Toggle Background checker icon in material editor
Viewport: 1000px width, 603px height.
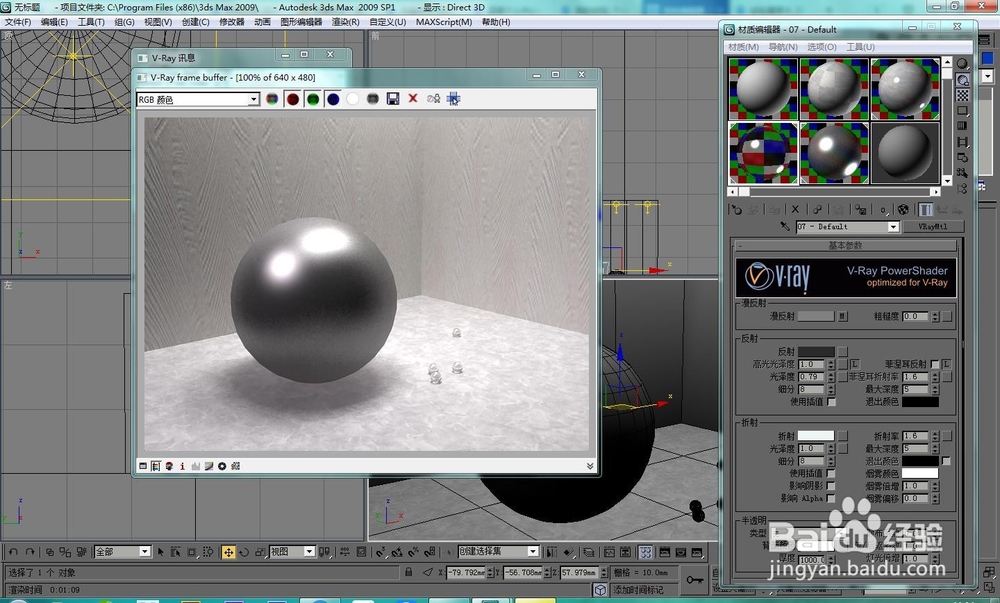(962, 95)
